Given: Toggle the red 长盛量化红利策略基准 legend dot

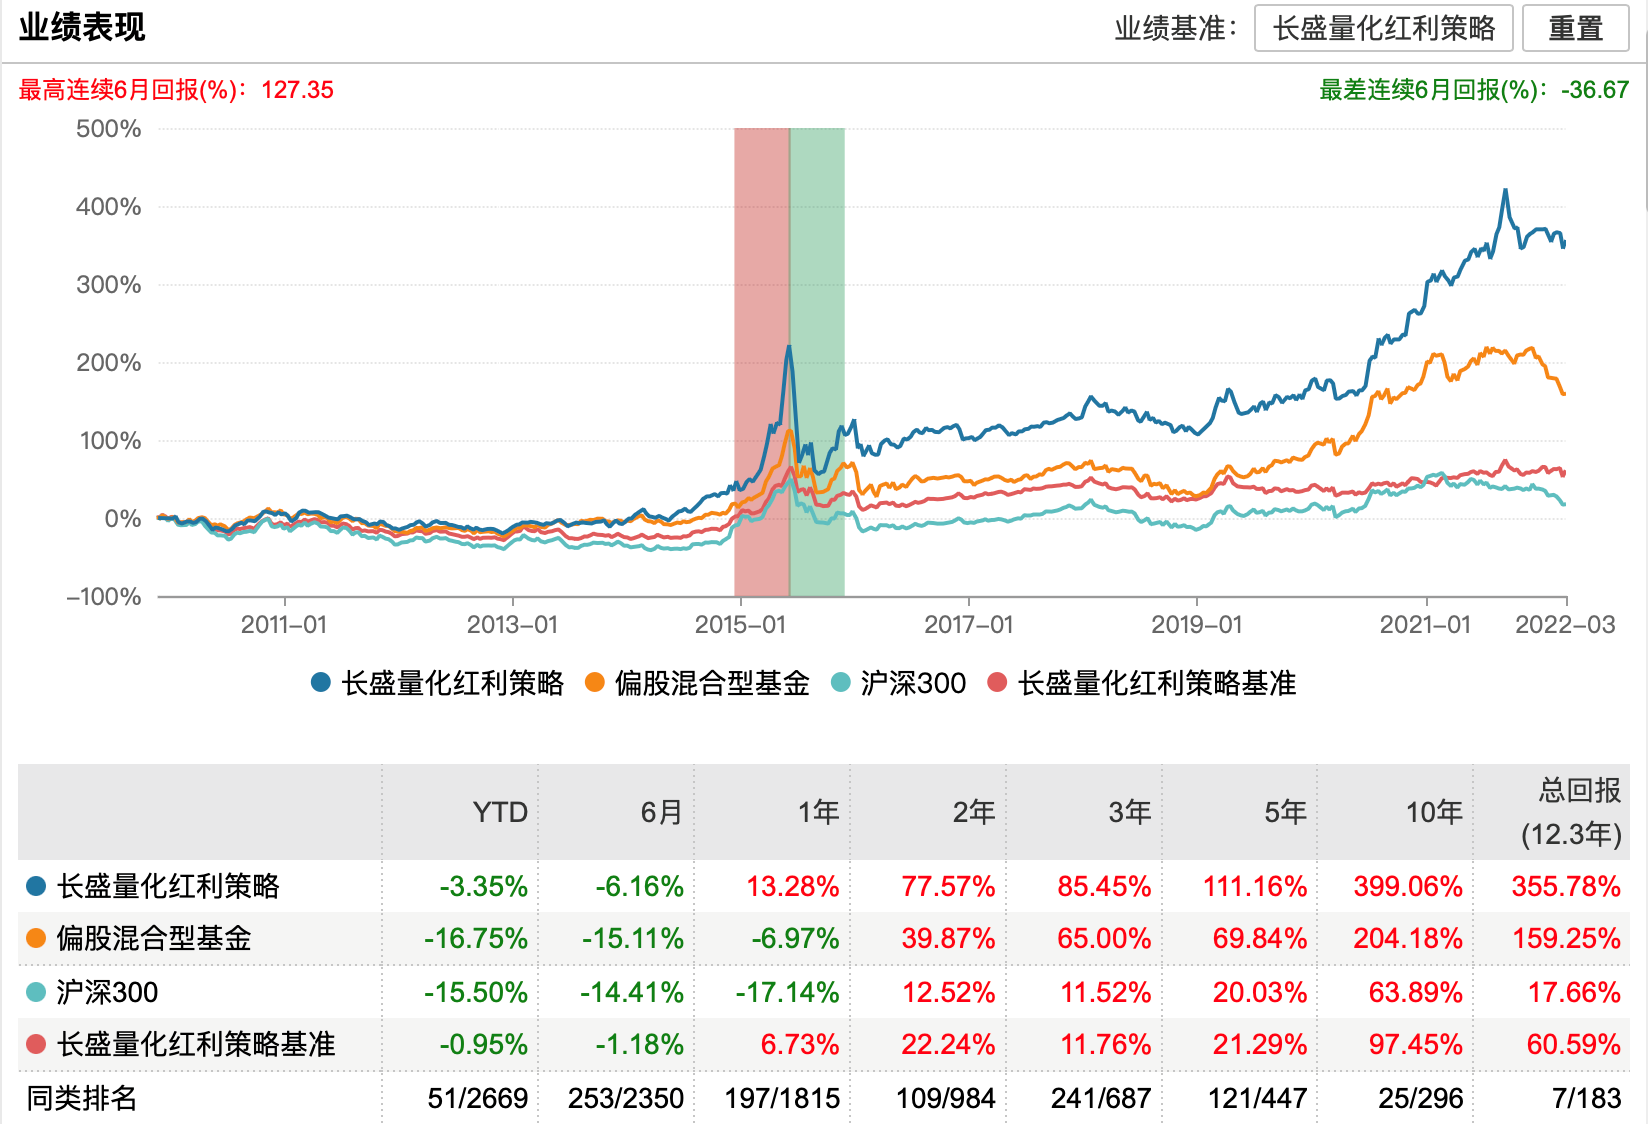Looking at the screenshot, I should coord(997,683).
